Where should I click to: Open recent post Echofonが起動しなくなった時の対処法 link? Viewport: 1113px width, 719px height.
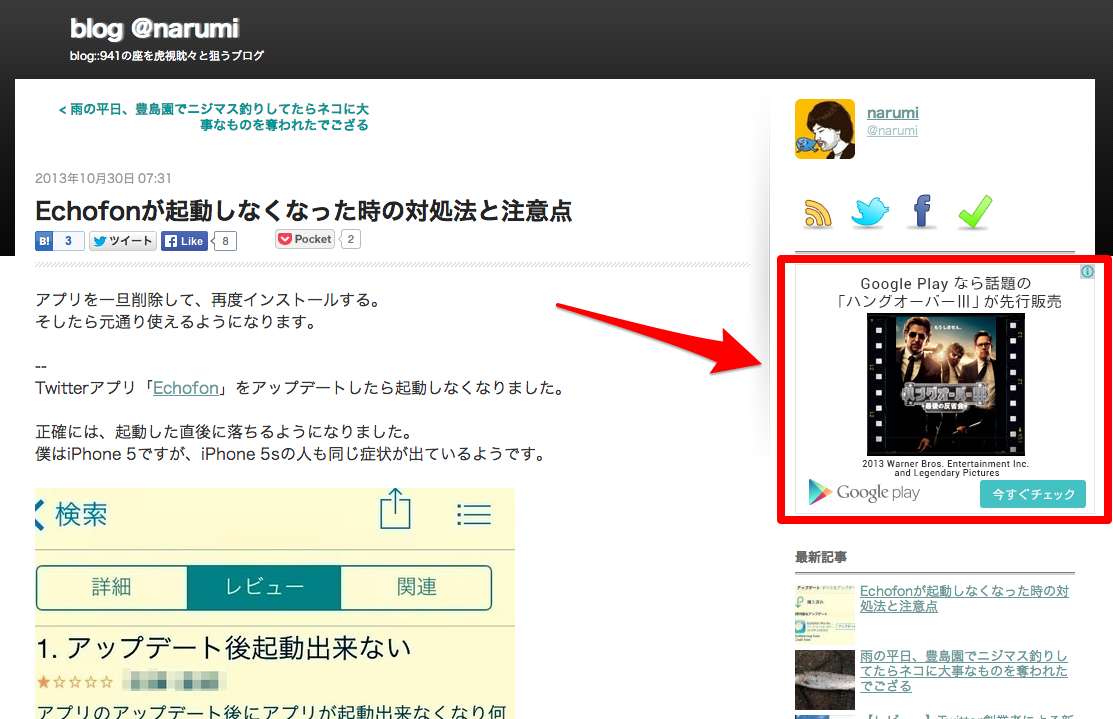(964, 598)
